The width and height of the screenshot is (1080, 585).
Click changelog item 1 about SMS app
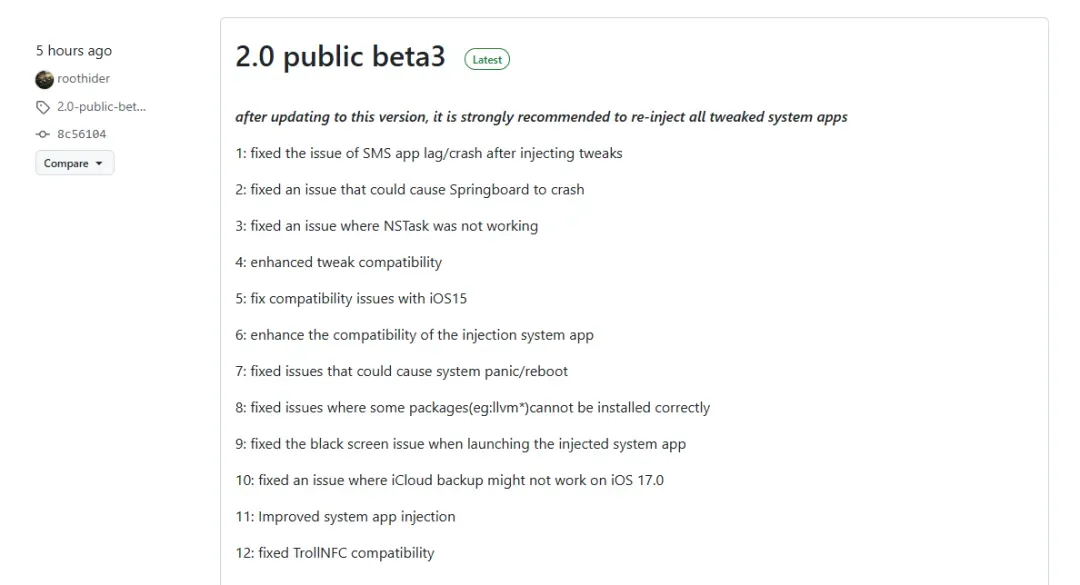point(429,153)
